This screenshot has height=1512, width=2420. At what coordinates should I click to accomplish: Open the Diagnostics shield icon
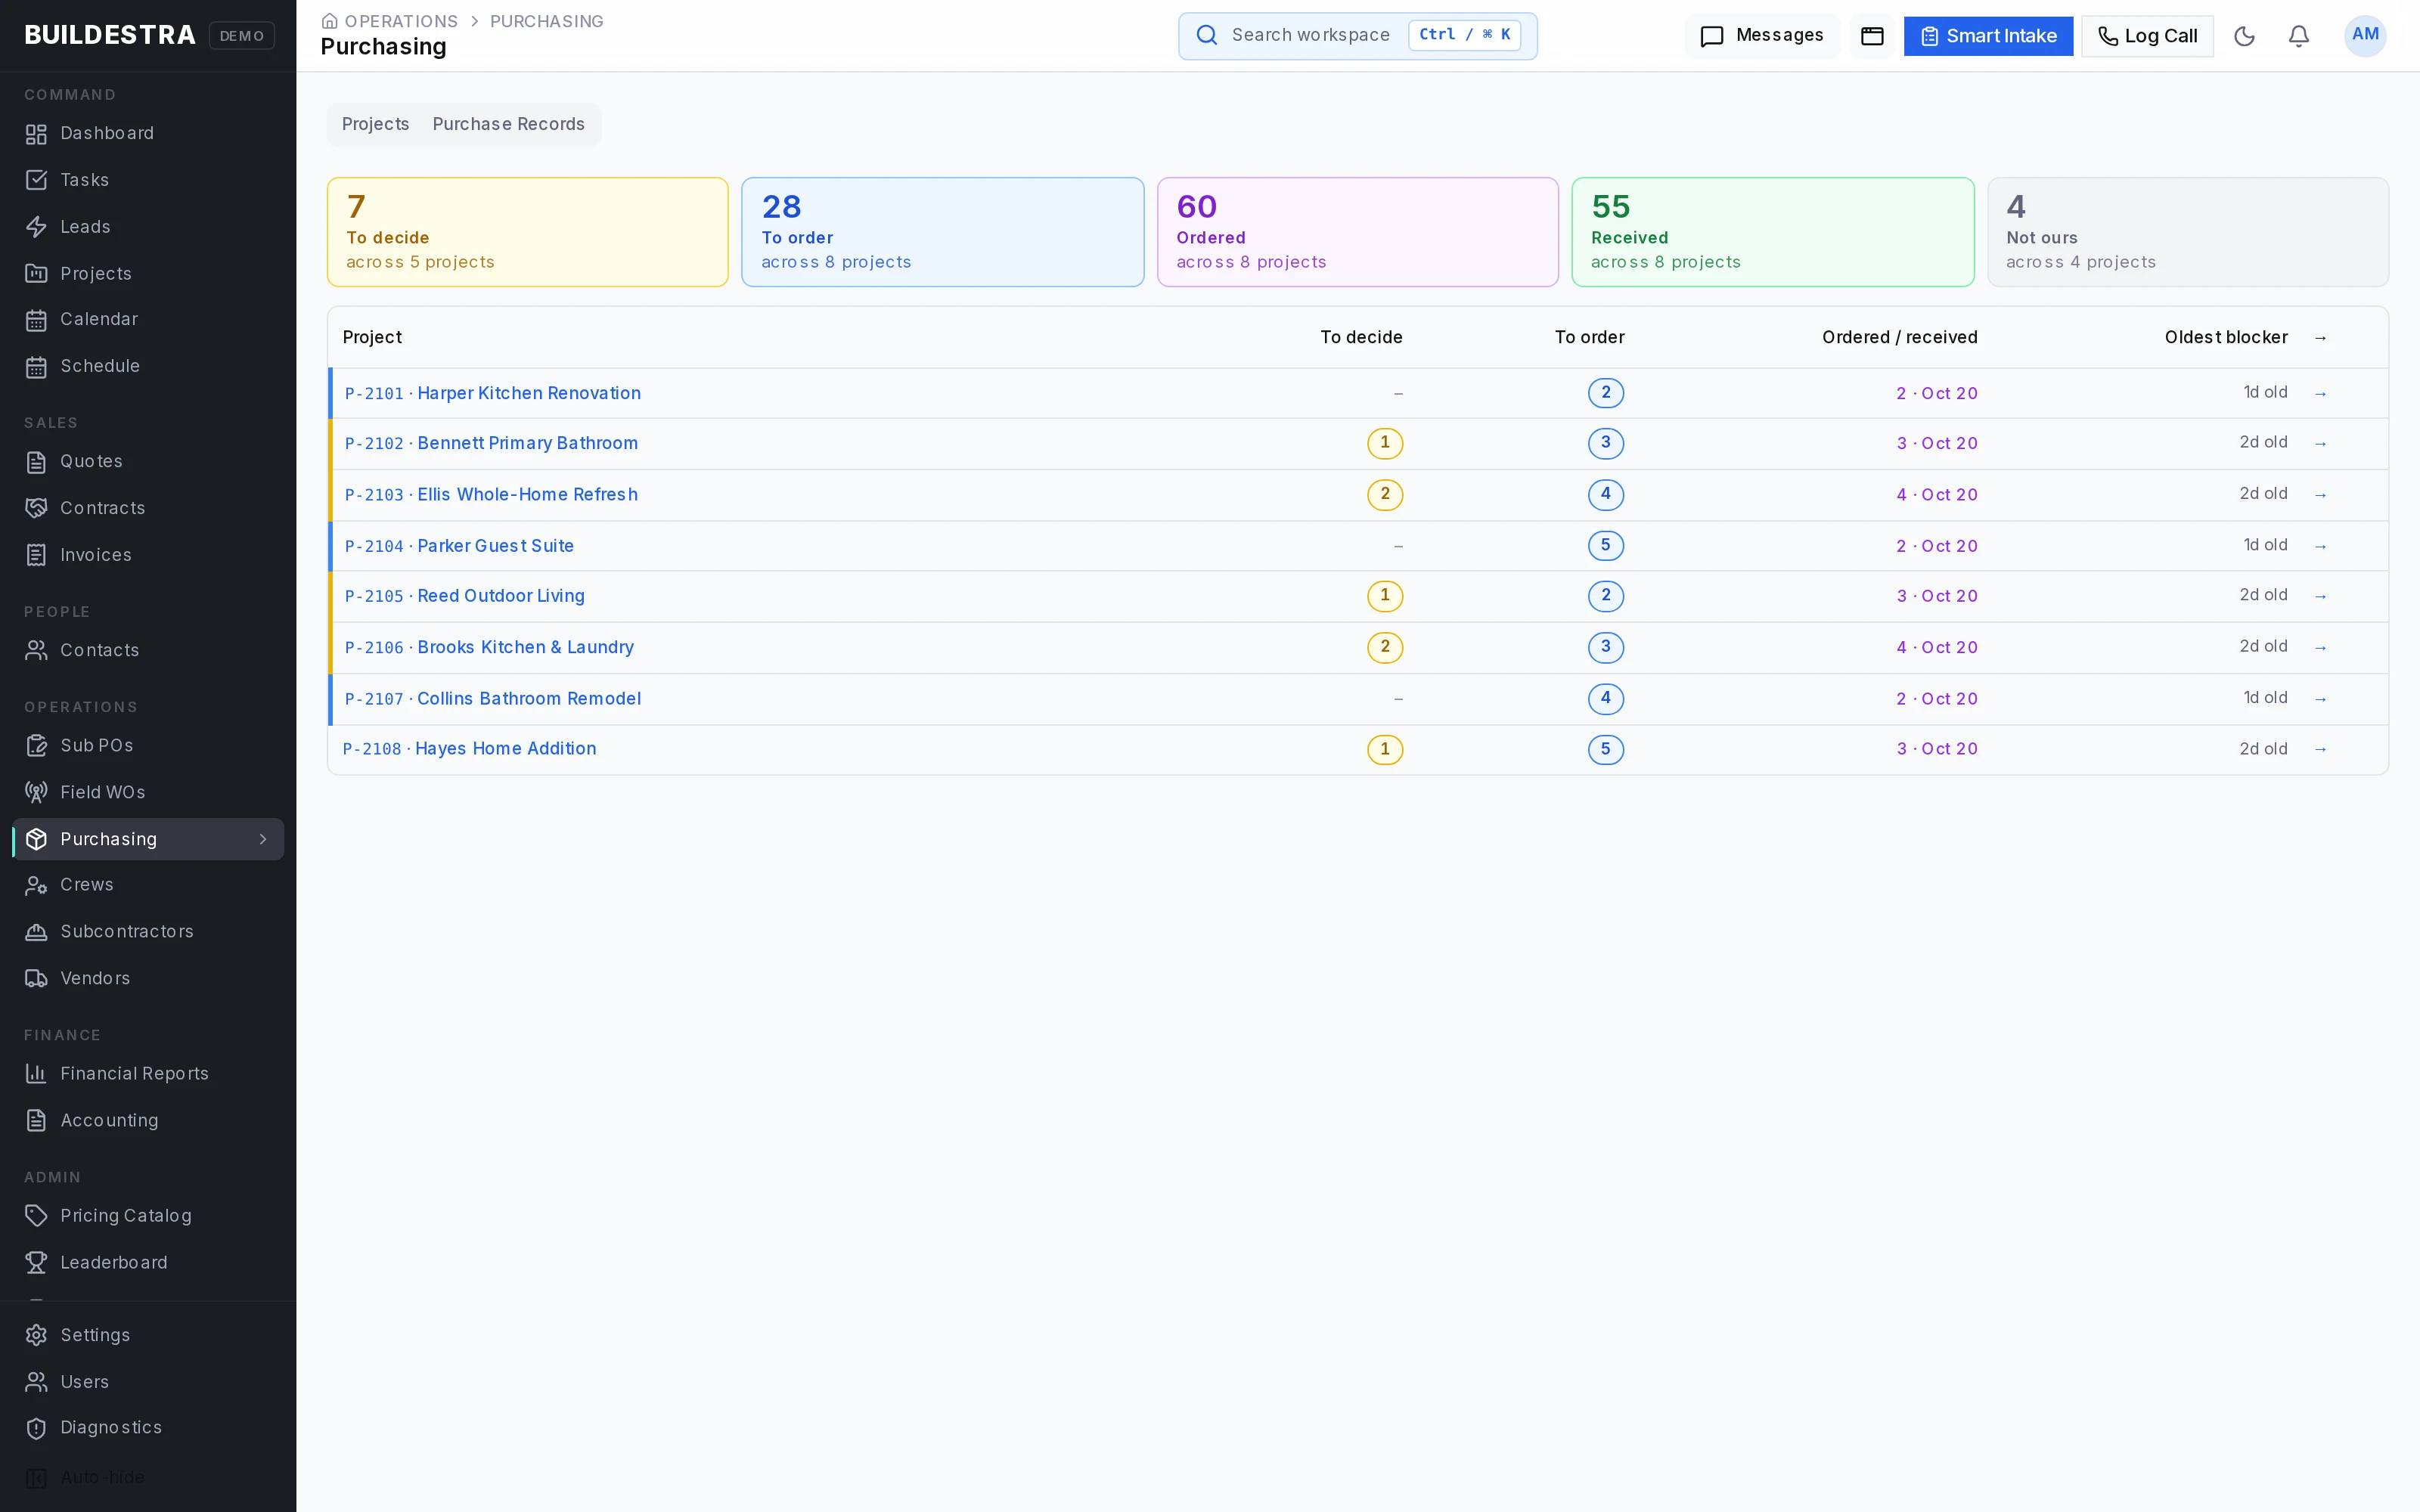pyautogui.click(x=36, y=1428)
